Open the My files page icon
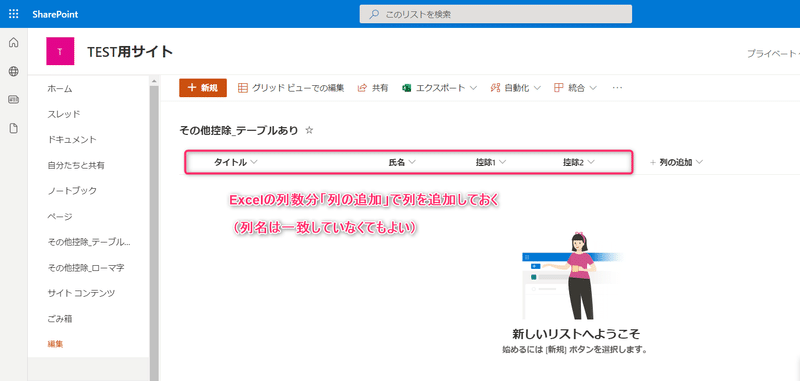Image resolution: width=800 pixels, height=381 pixels. (14, 129)
